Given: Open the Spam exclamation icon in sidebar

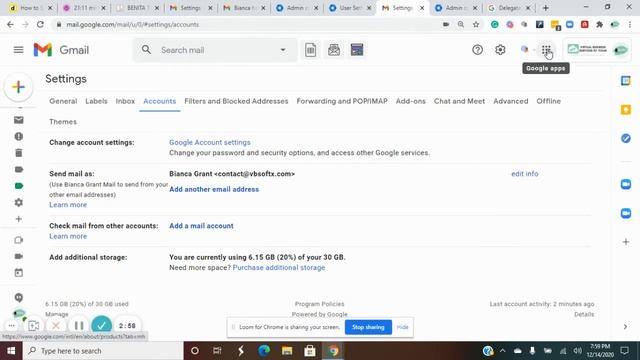Looking at the screenshot, I should pos(19,136).
